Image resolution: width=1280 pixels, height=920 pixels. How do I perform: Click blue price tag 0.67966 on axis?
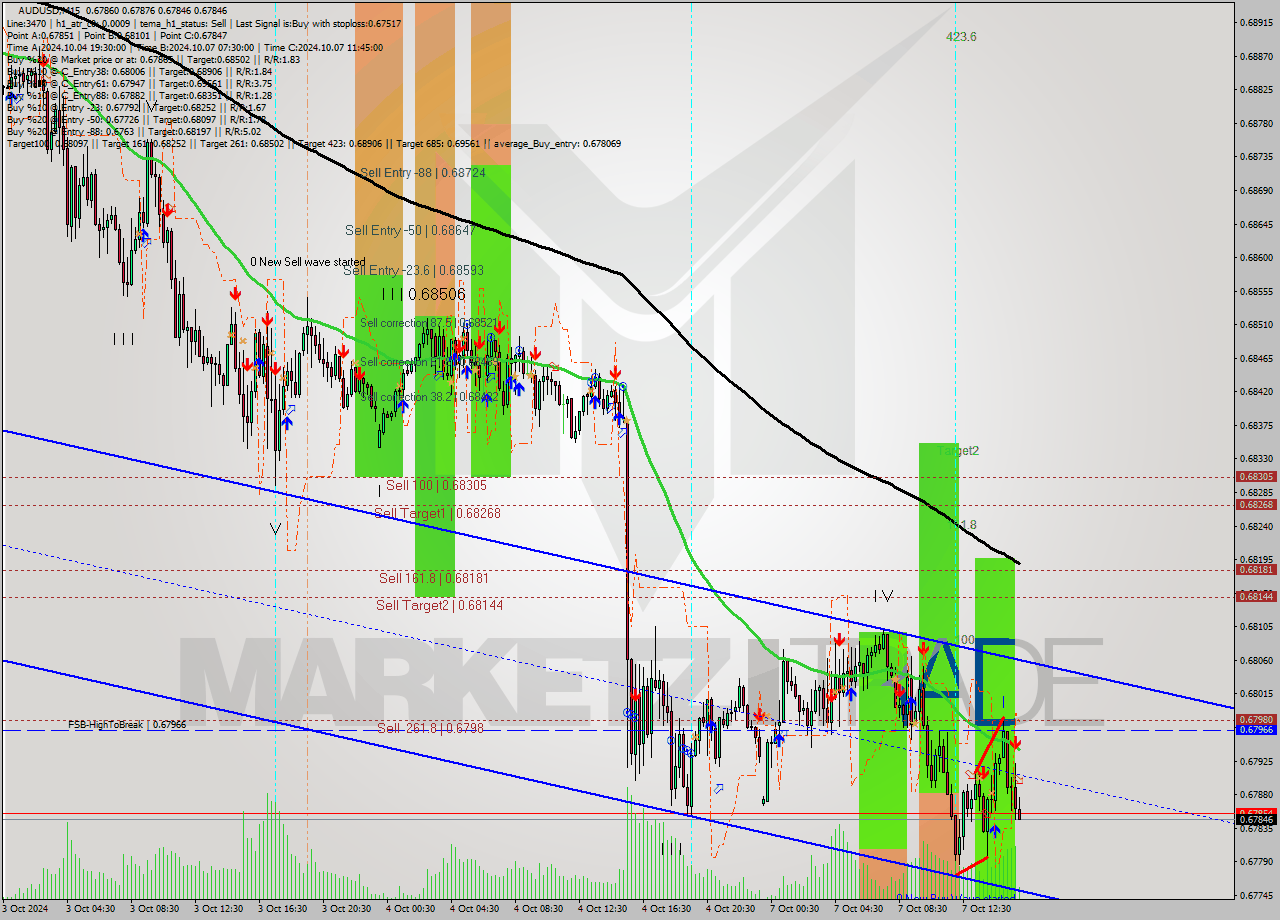click(1256, 730)
